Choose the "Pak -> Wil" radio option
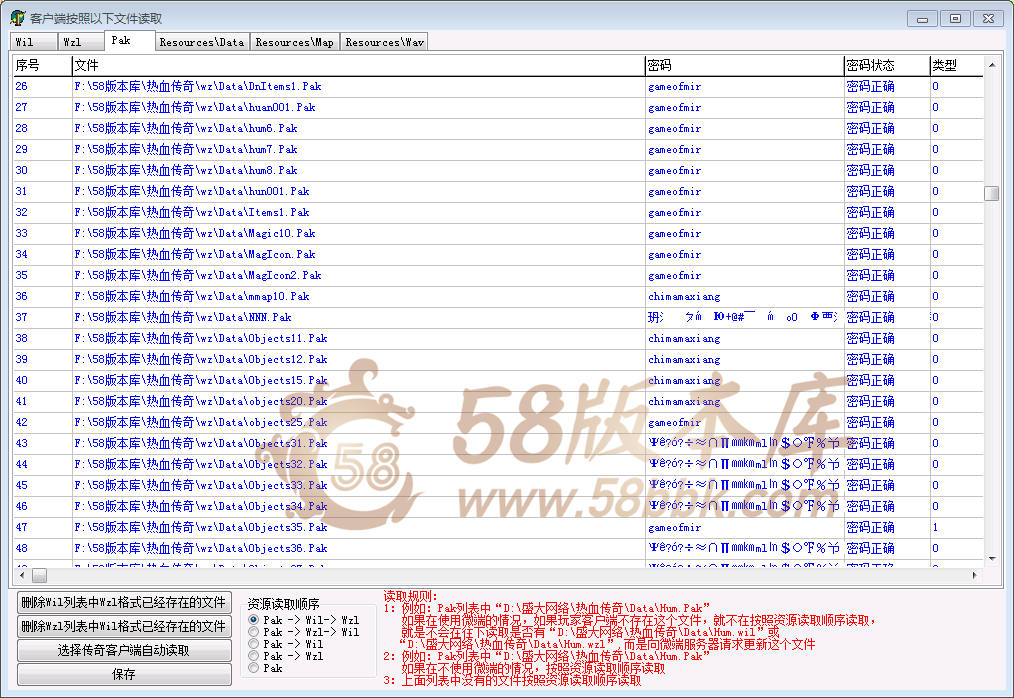Viewport: 1014px width, 698px height. click(254, 644)
